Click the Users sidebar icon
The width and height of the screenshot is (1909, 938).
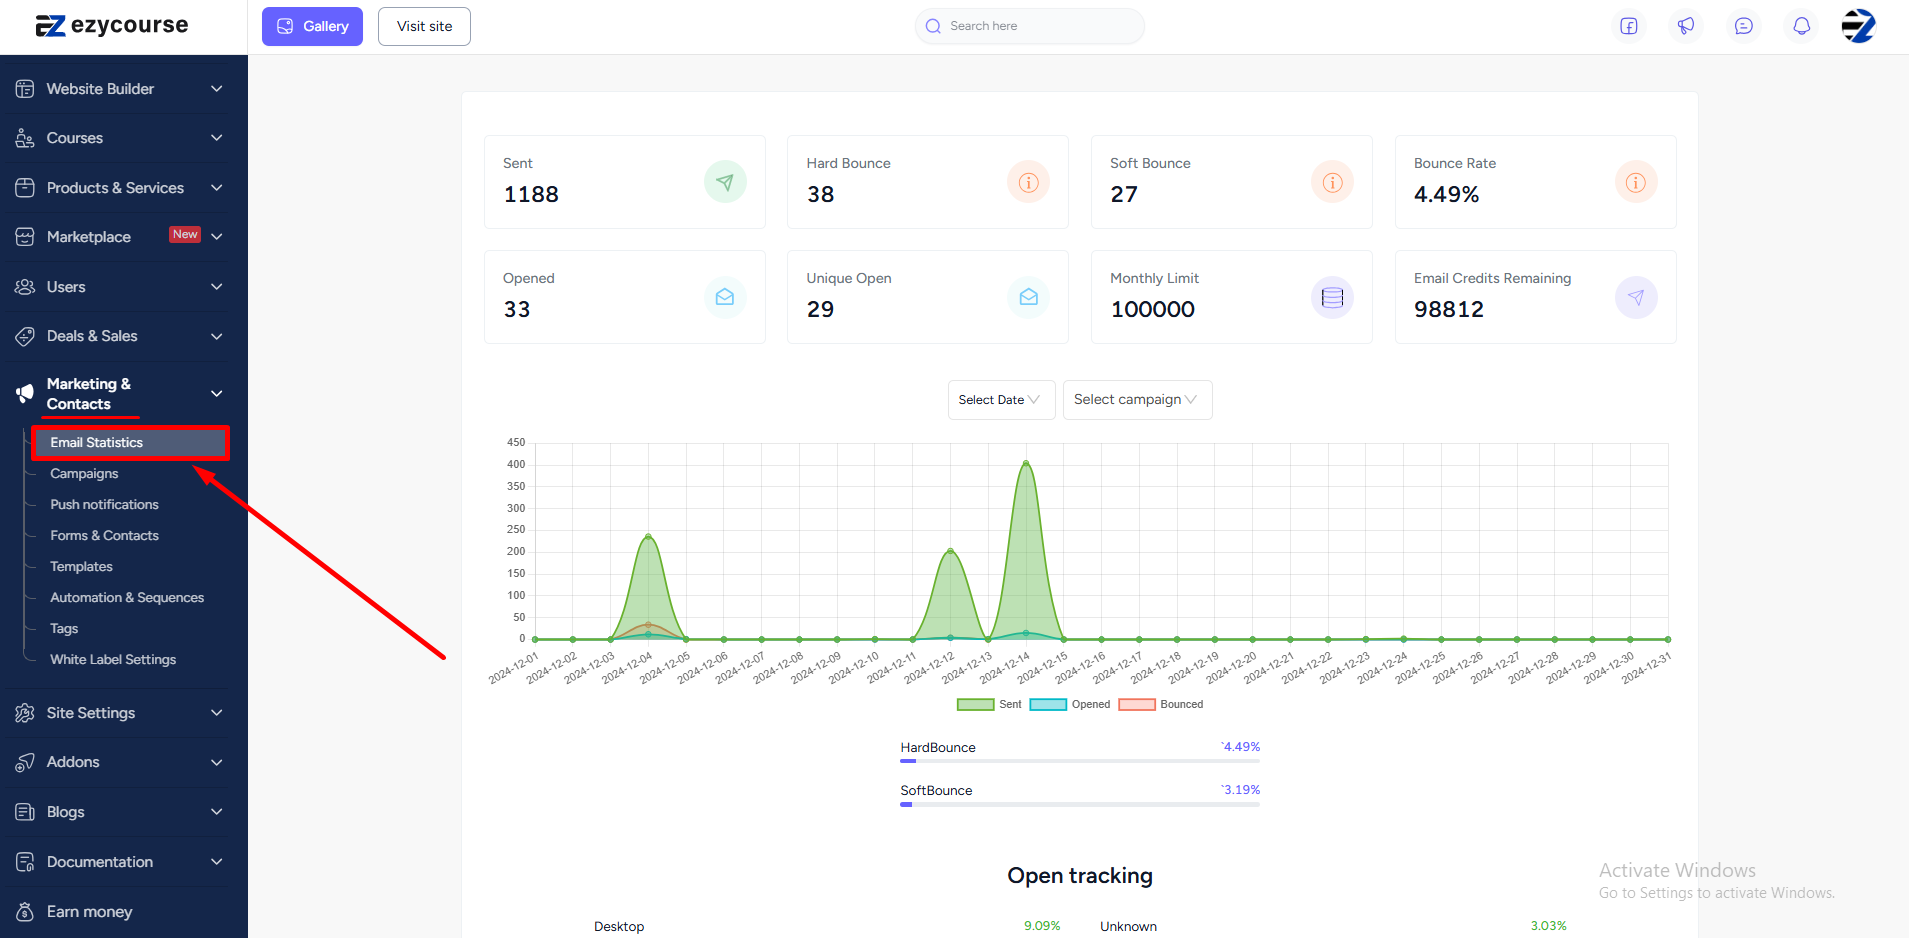25,287
